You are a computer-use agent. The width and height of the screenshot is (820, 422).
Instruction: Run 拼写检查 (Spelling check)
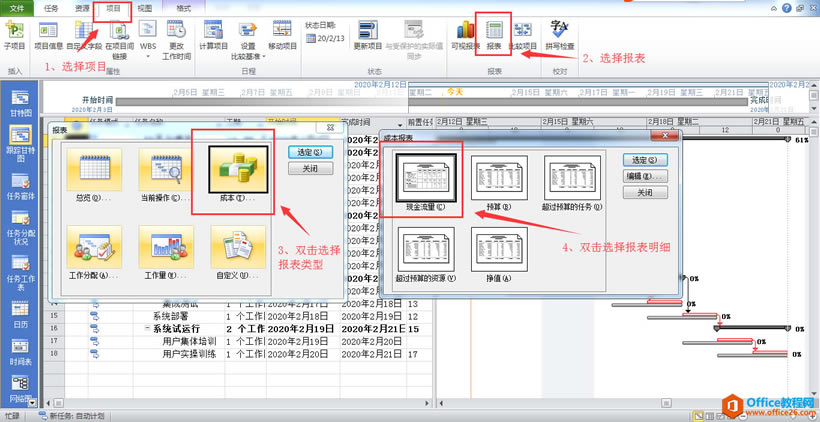pos(560,36)
